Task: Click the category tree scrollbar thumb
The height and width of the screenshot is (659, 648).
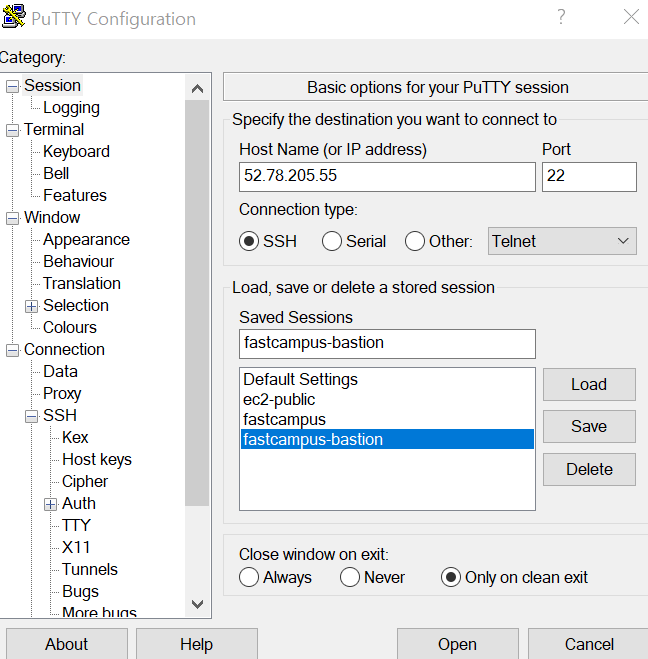Action: 197,303
